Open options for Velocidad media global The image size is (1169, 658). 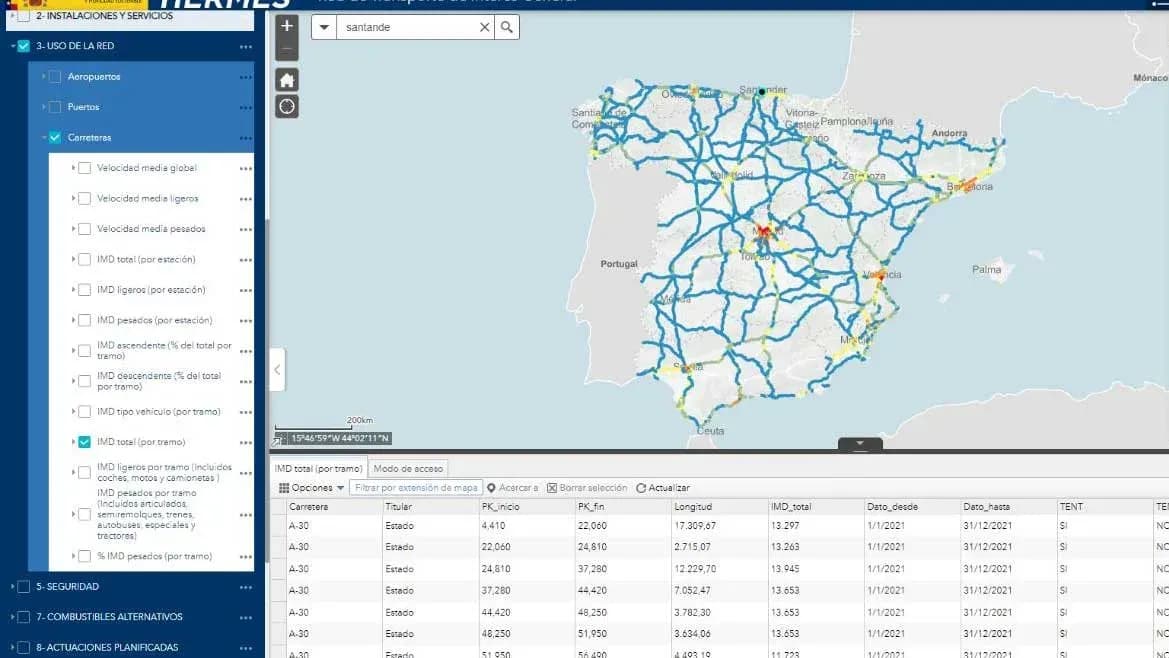(x=245, y=169)
